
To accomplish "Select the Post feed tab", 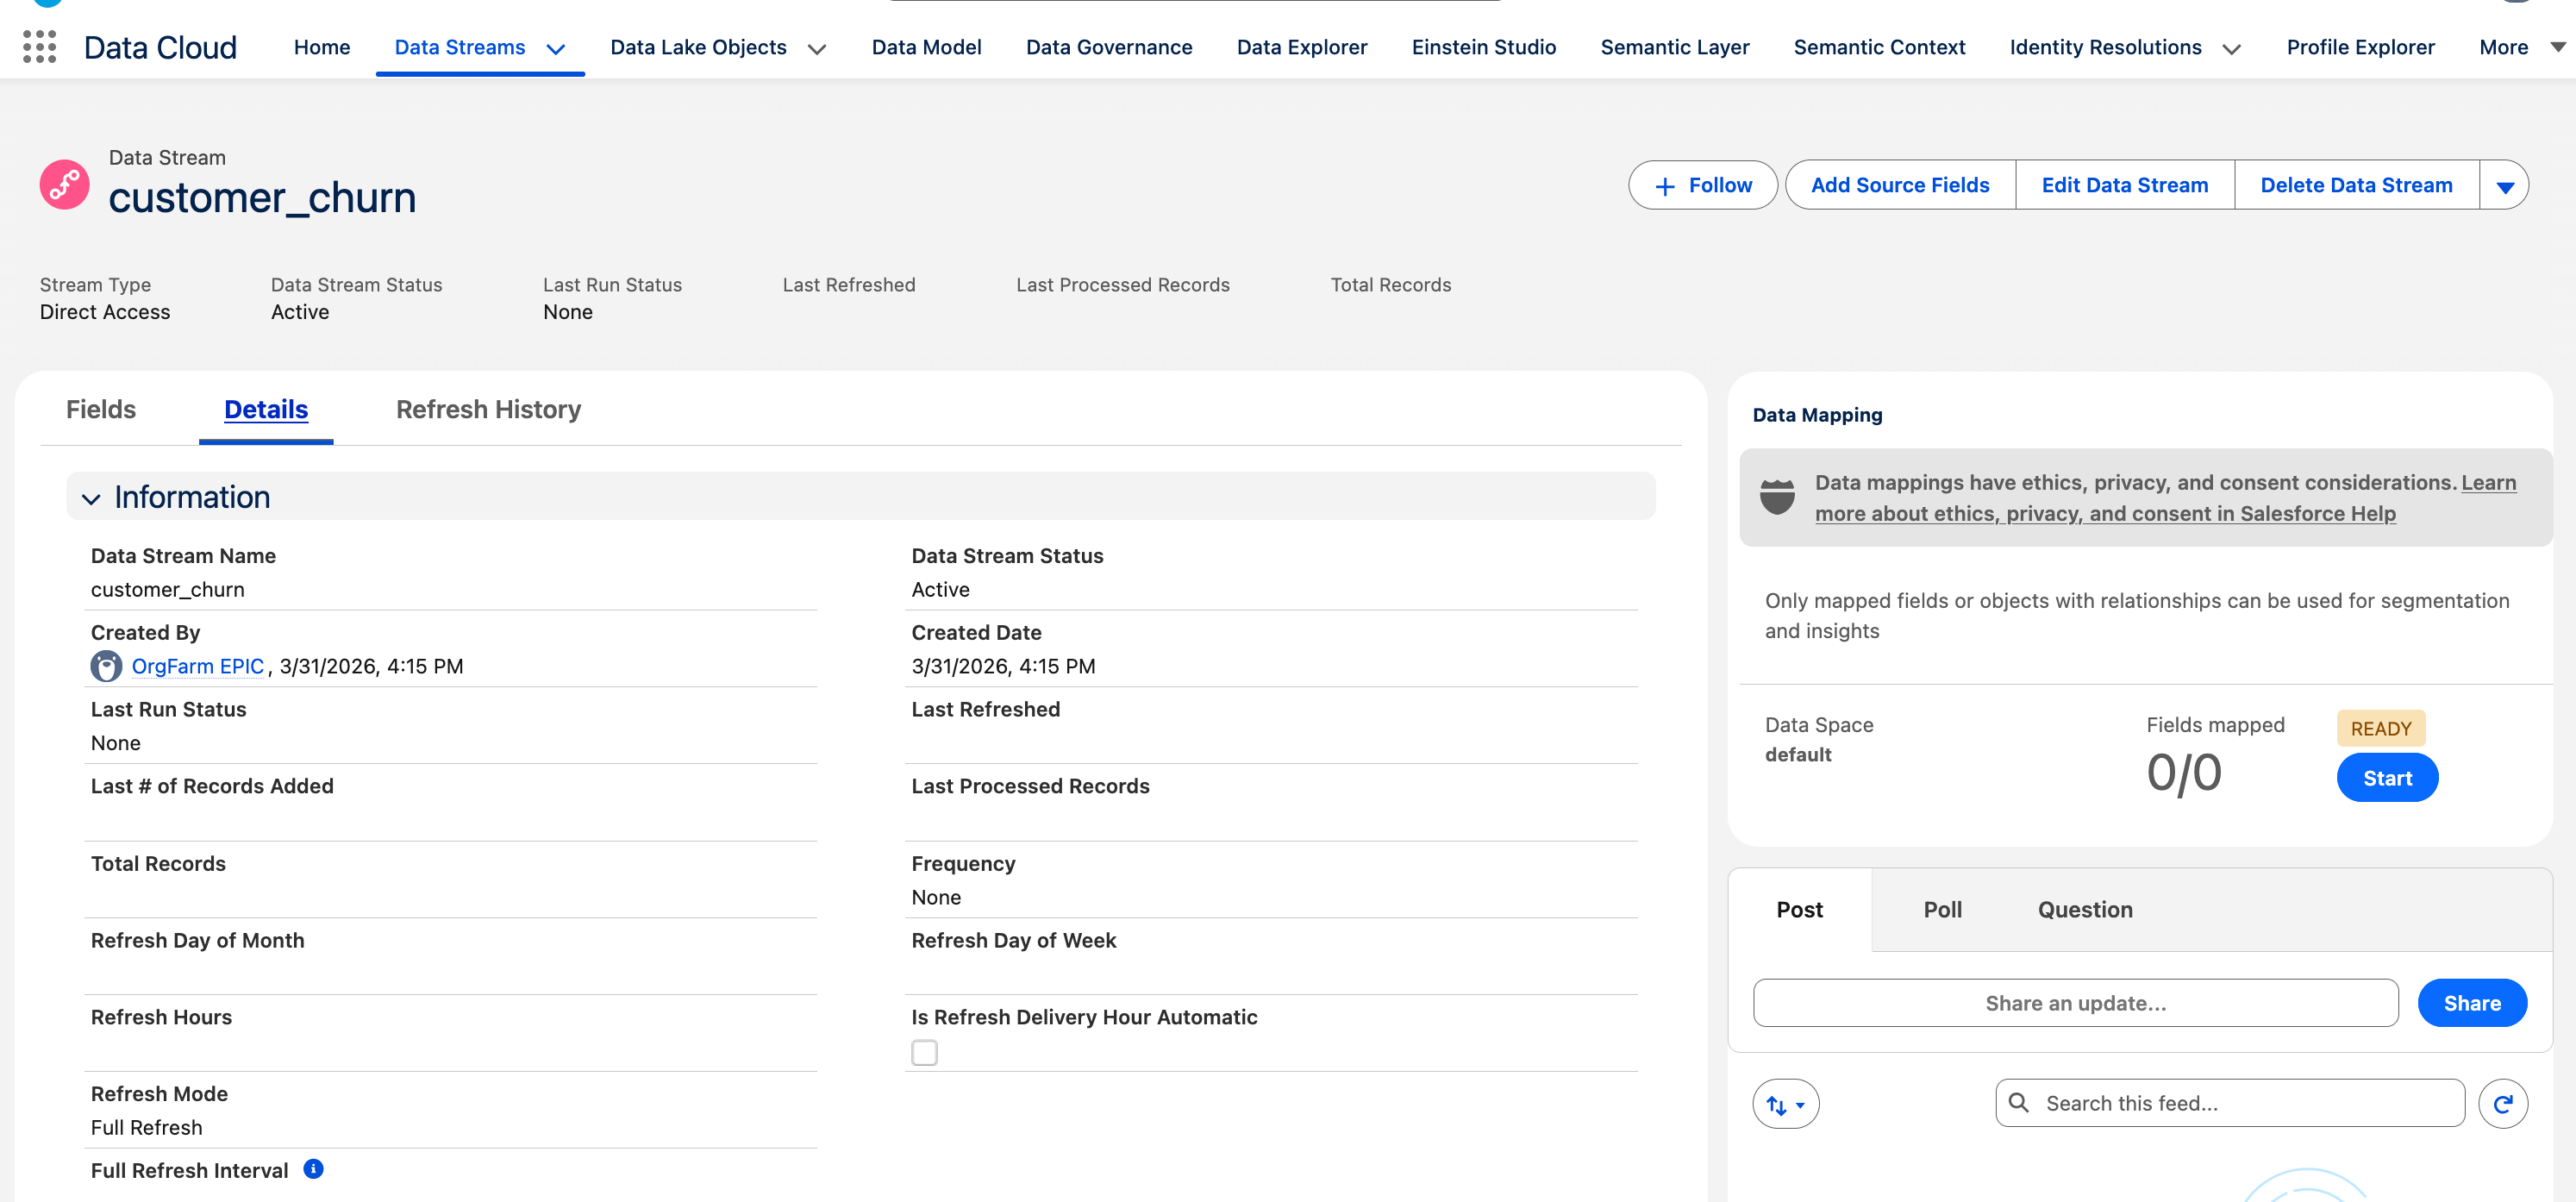I will 1799,909.
